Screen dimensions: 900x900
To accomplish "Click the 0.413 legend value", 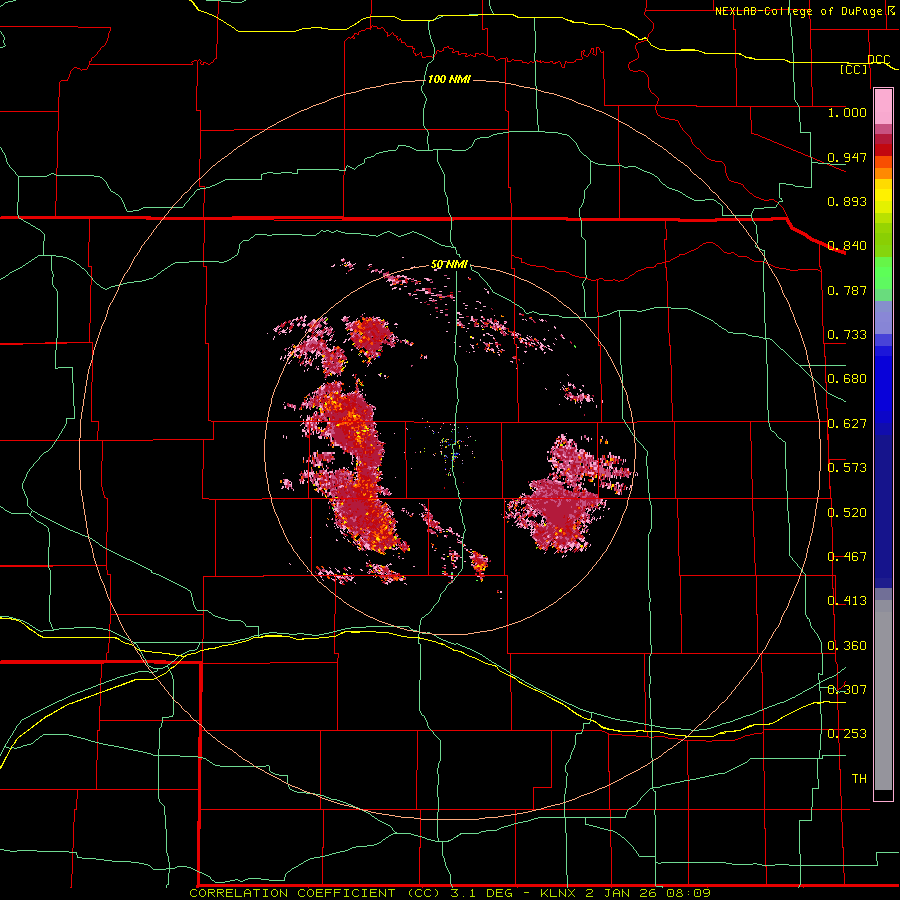I will 847,601.
